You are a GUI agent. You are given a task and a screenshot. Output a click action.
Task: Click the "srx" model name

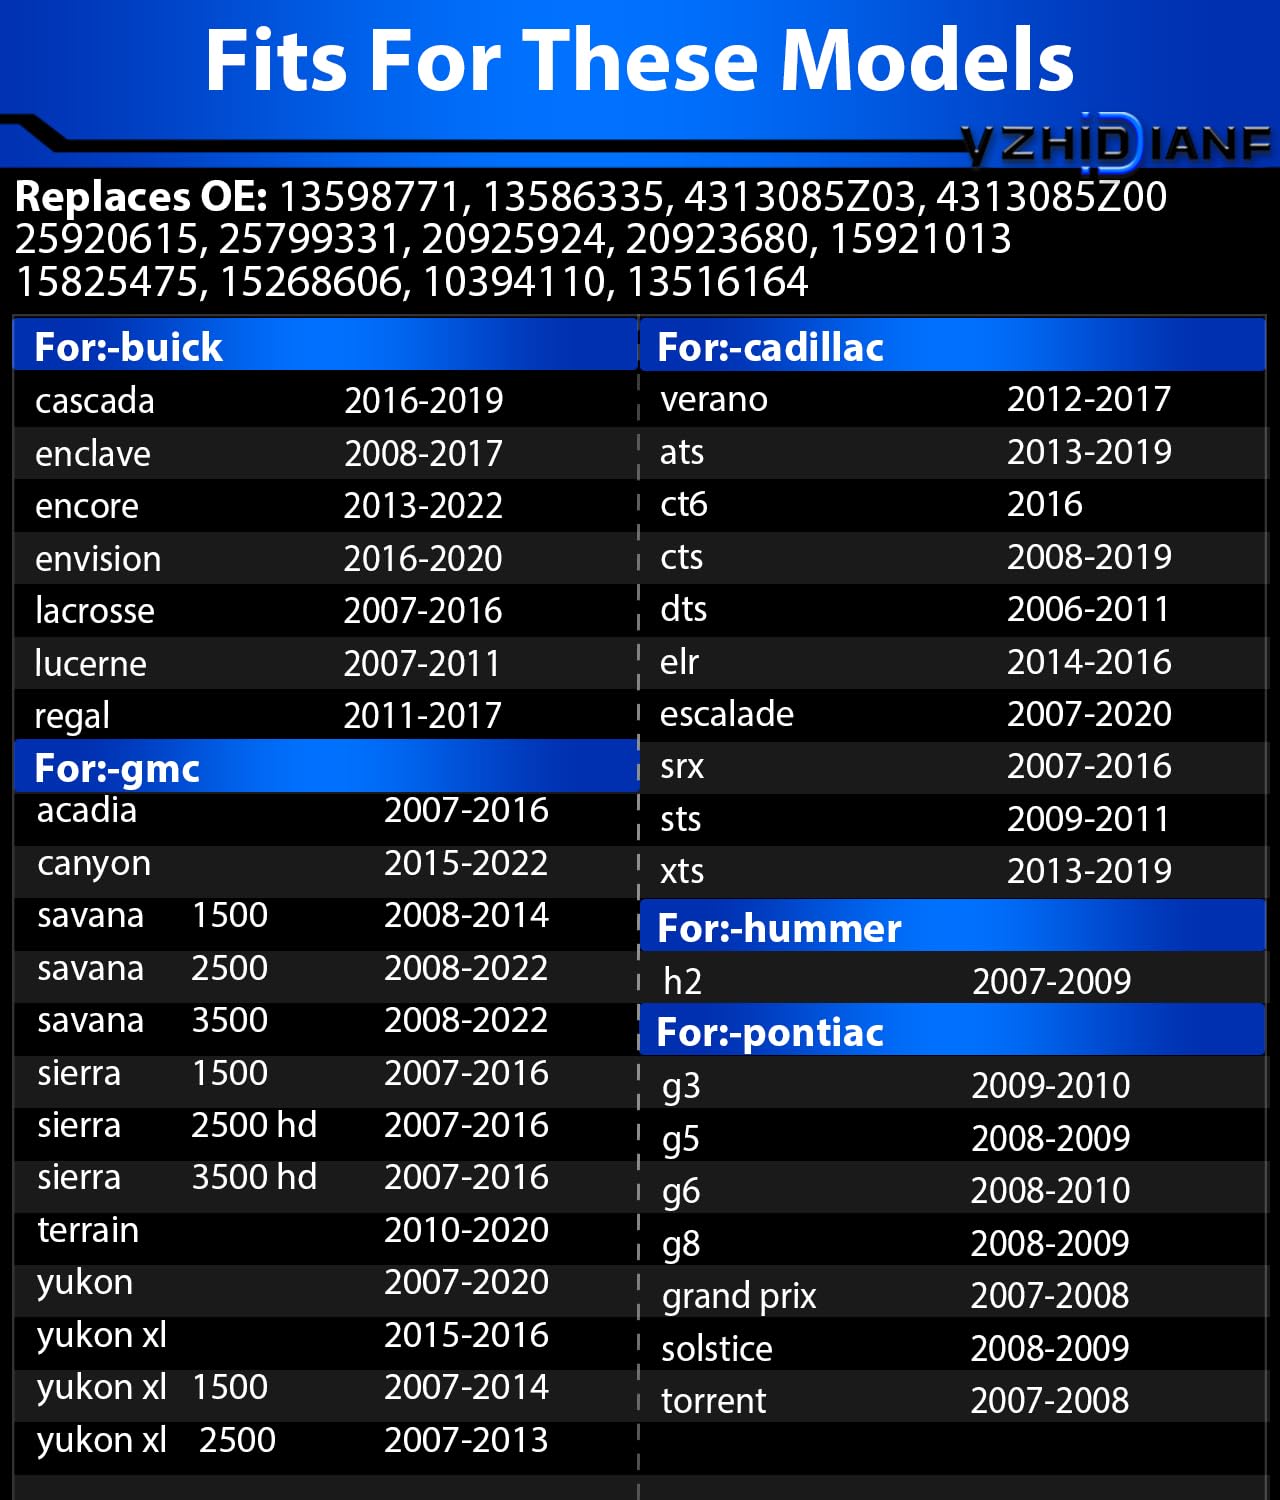(682, 767)
